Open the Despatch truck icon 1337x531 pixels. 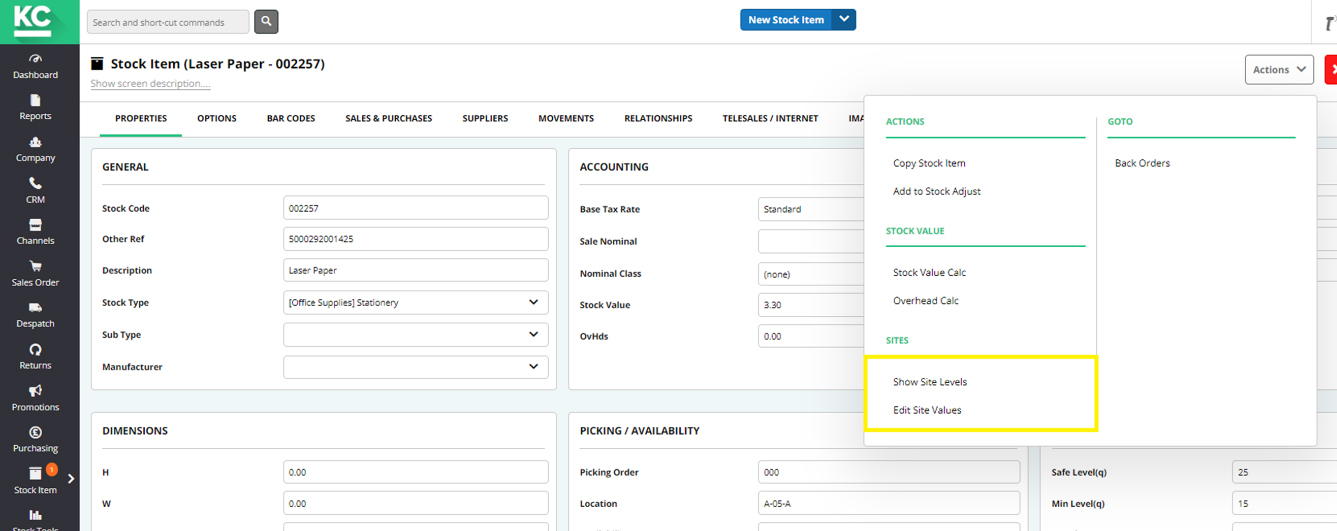click(35, 308)
